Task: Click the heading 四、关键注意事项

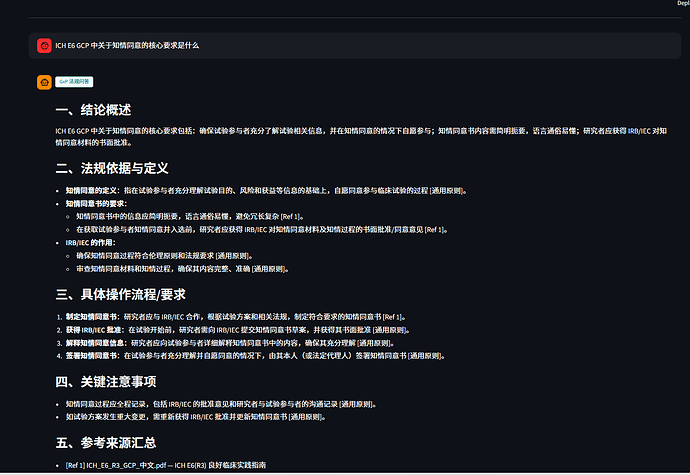Action: pyautogui.click(x=106, y=382)
